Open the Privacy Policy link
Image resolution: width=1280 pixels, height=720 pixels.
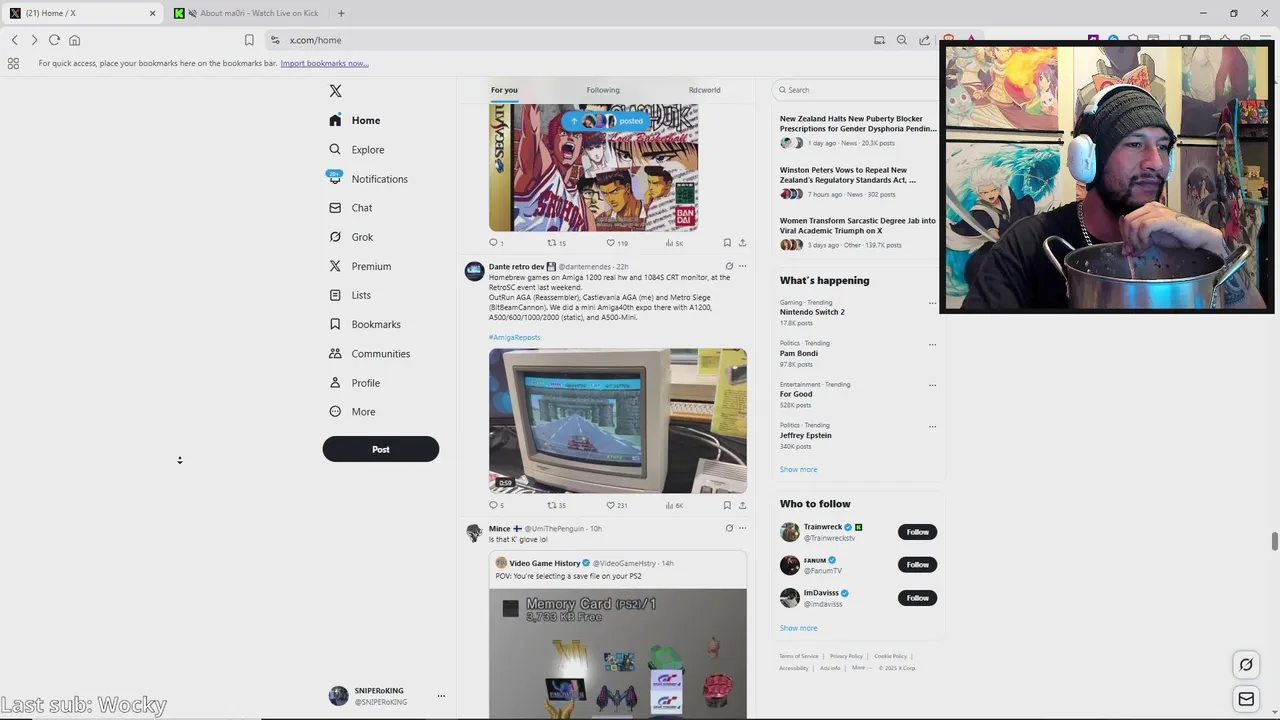[846, 657]
